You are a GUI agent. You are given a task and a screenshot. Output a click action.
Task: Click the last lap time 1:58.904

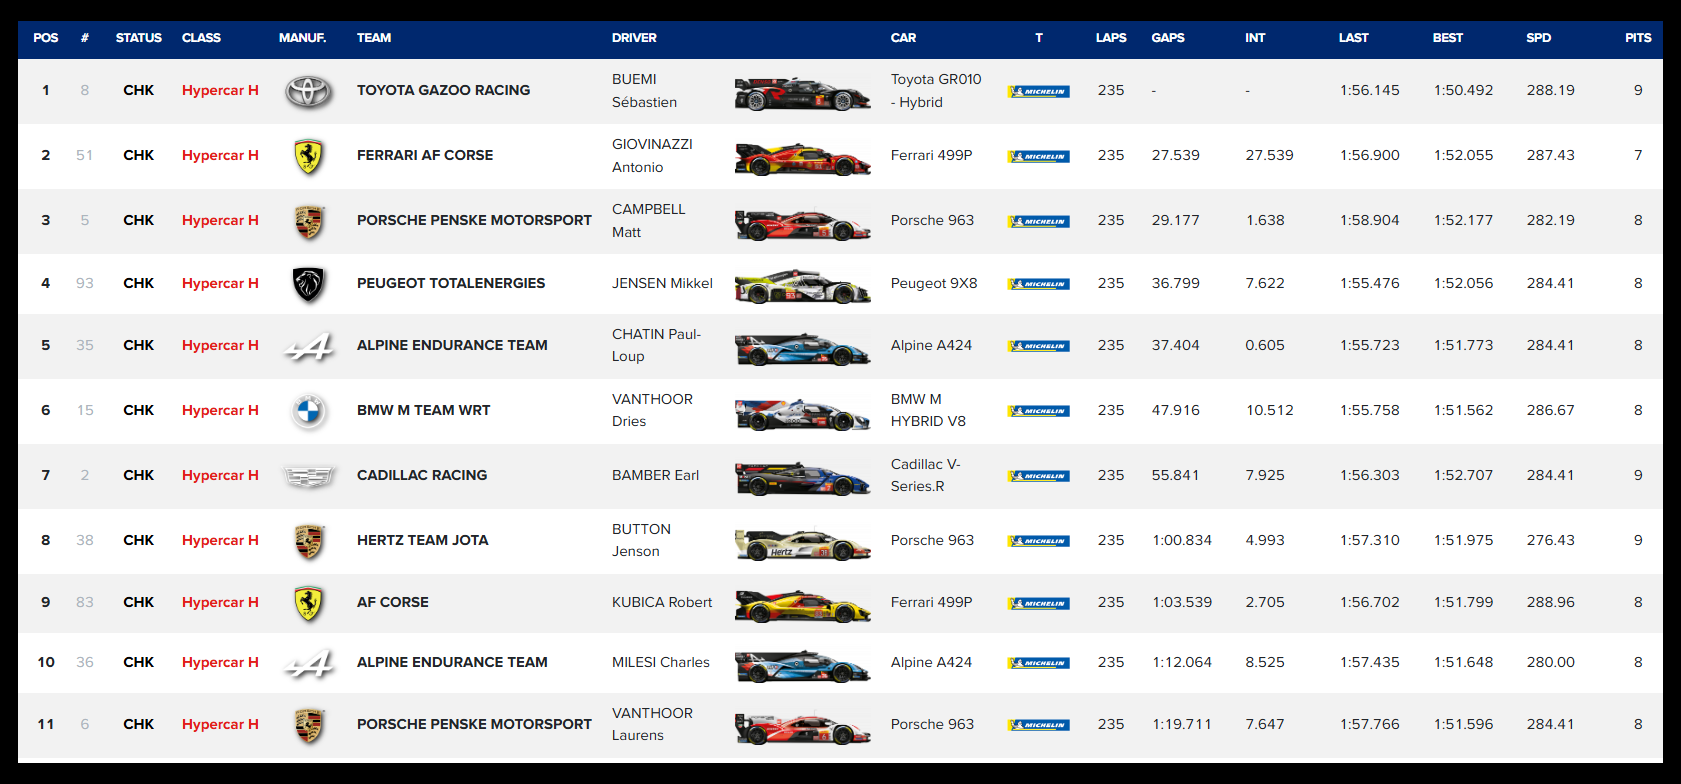pyautogui.click(x=1370, y=221)
